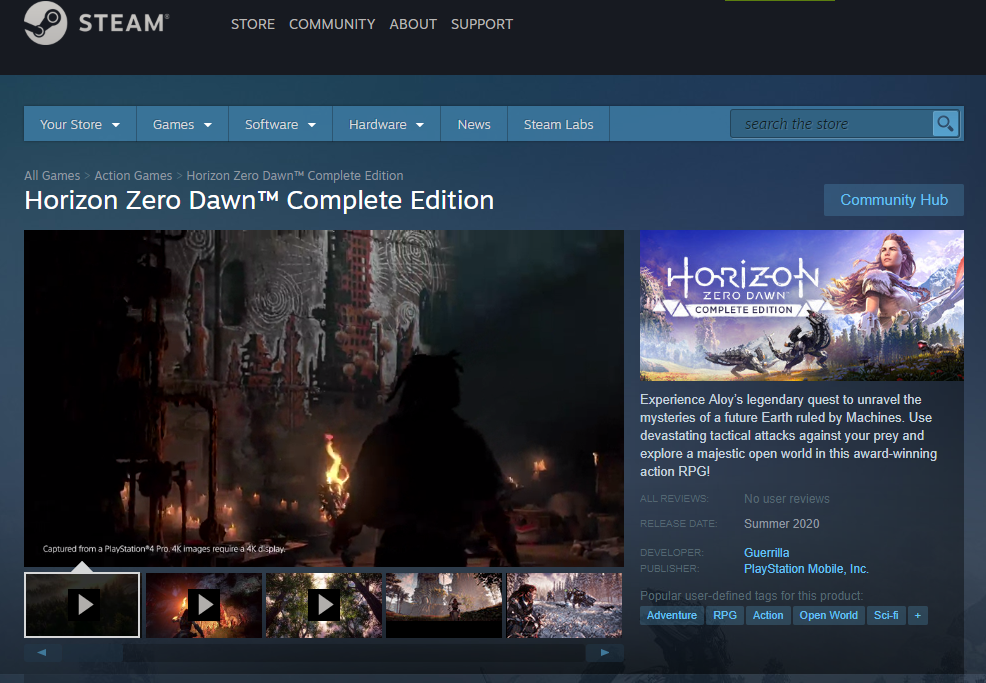
Task: Play the third trailer with forest scene
Action: [x=324, y=605]
